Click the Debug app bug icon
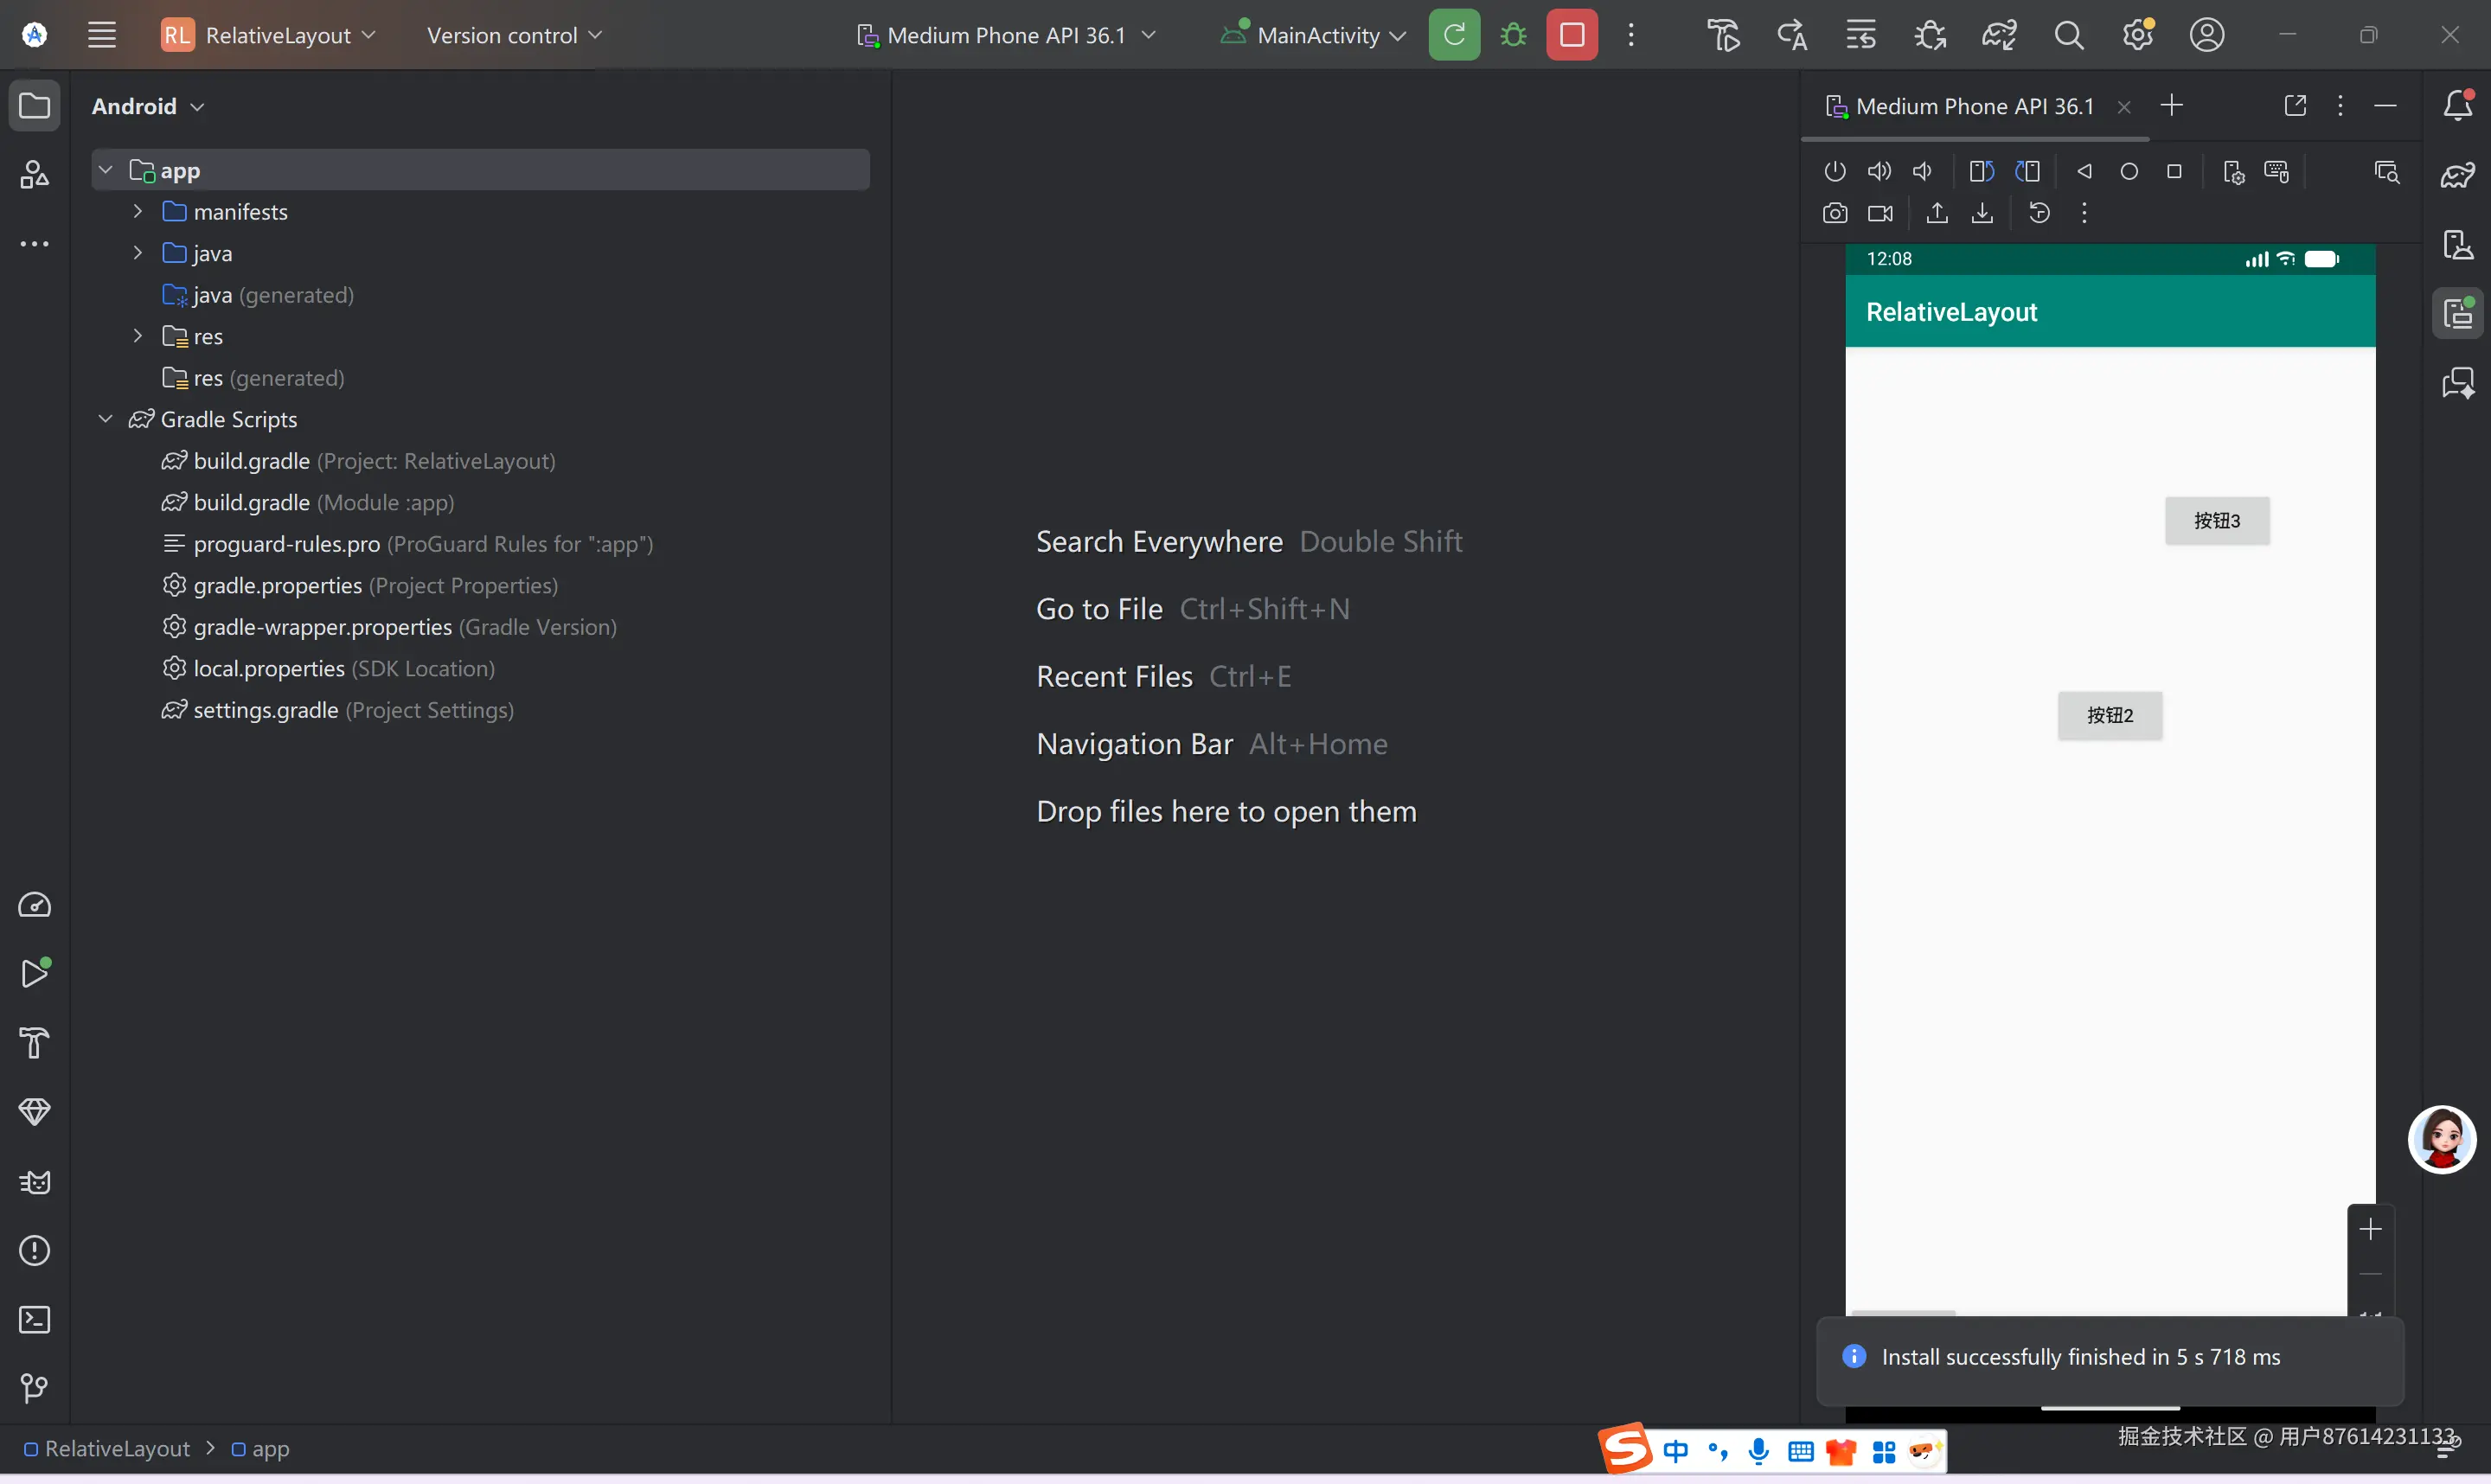 click(1513, 35)
